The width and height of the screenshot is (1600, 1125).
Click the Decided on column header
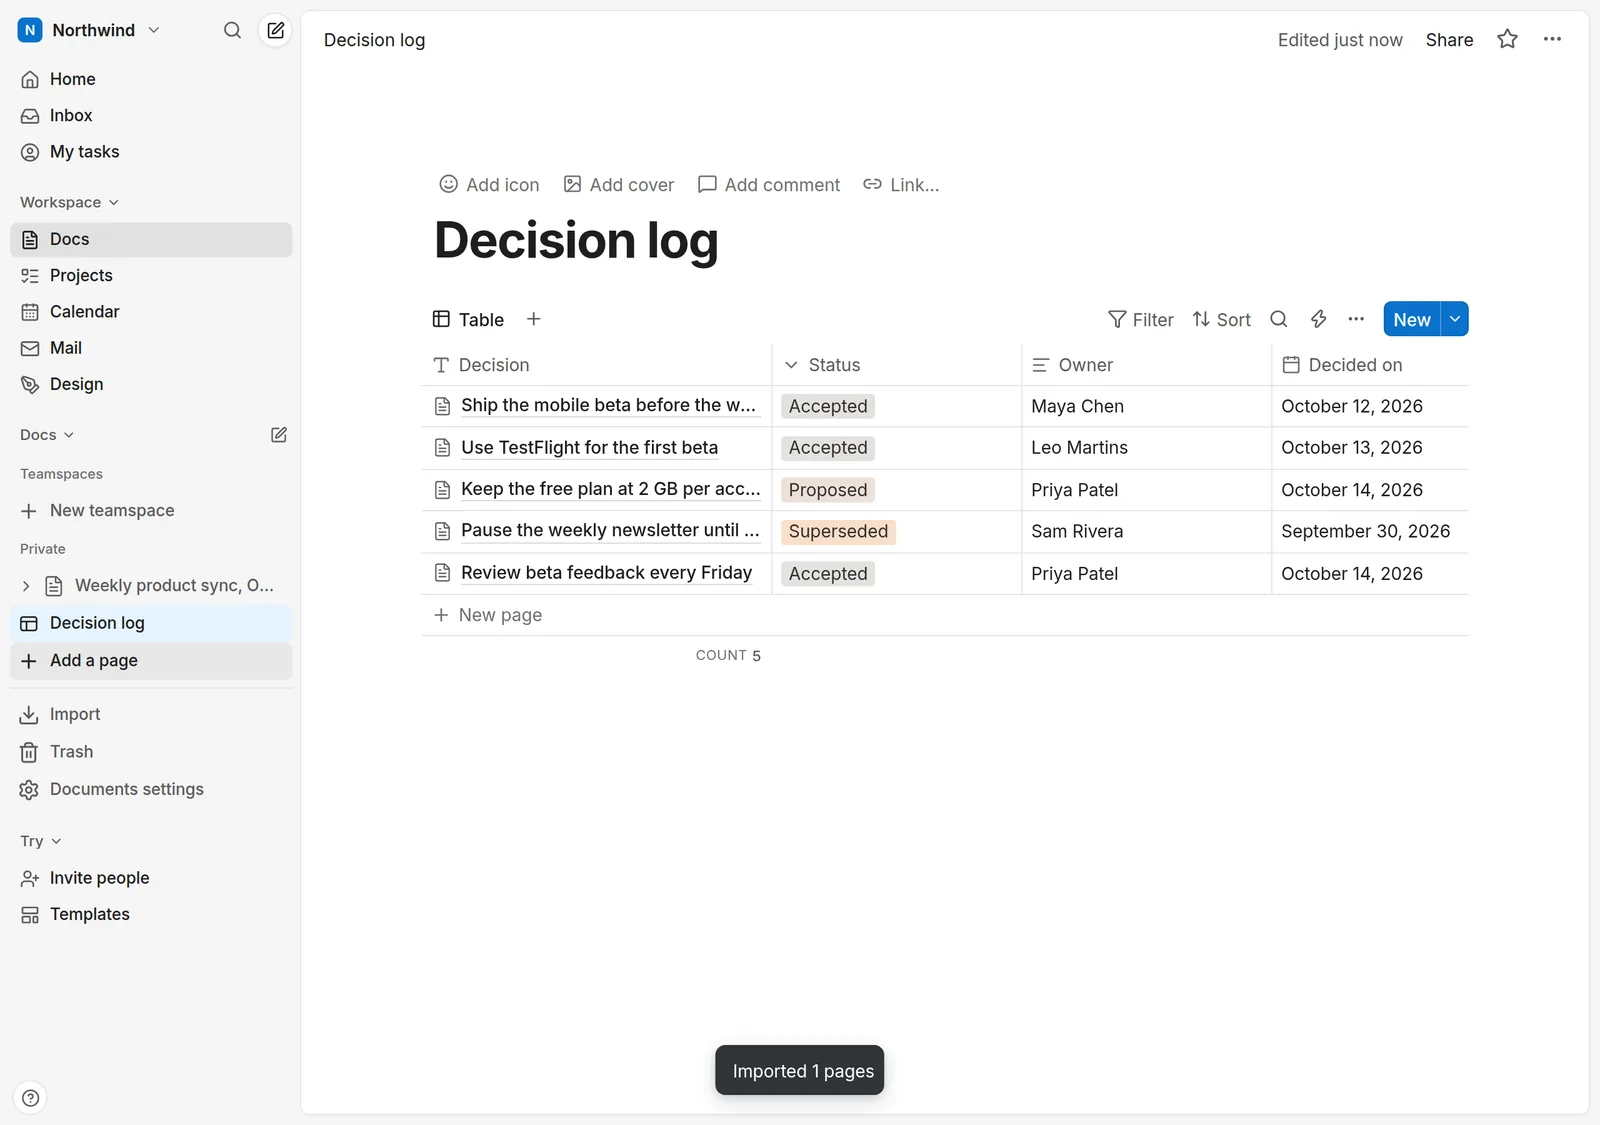[1370, 365]
